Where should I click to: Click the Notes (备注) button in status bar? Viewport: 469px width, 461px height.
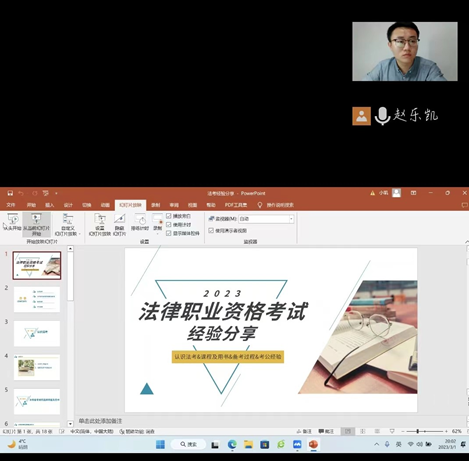point(304,431)
